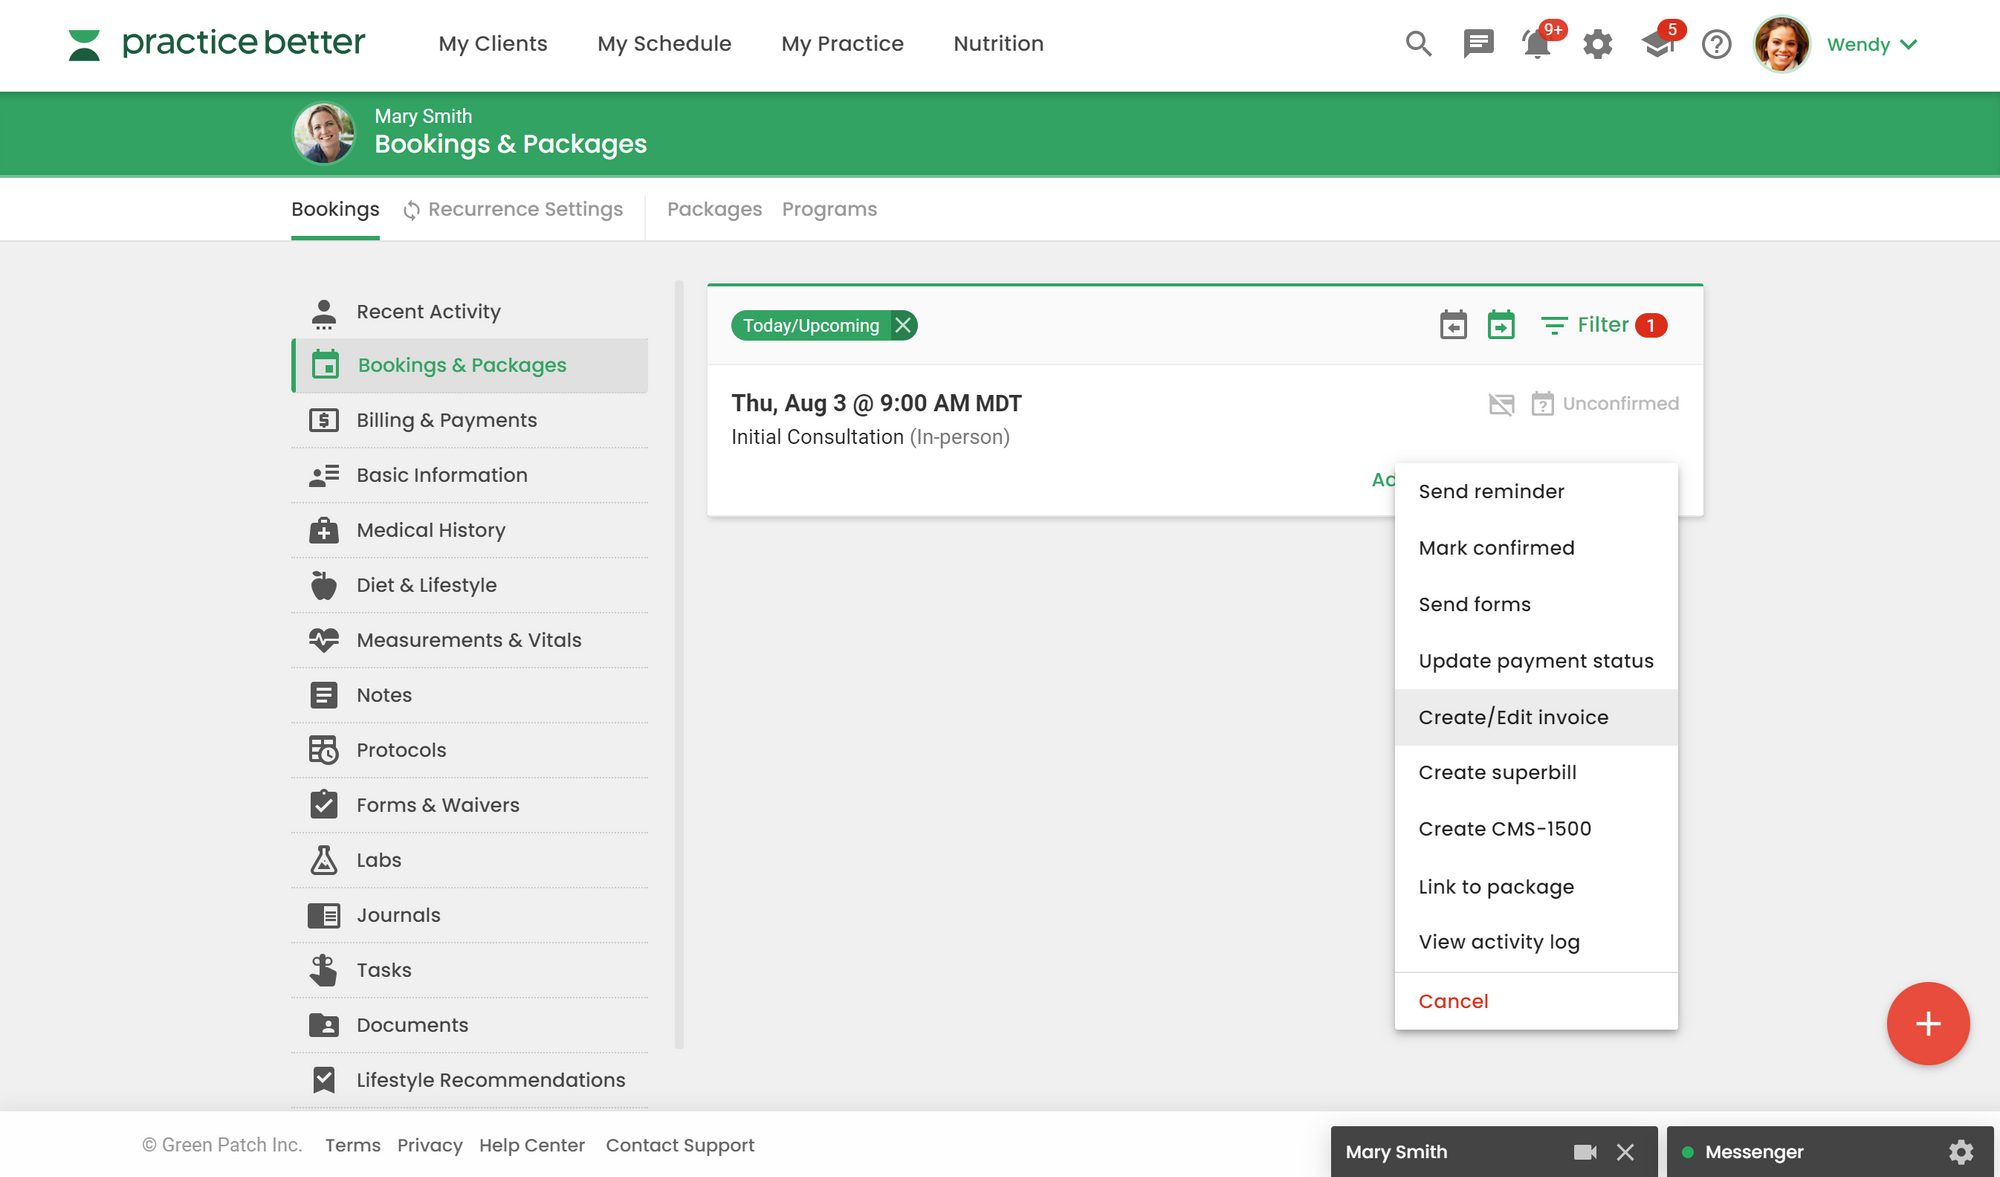
Task: Open the notifications bell icon
Action: (1537, 44)
